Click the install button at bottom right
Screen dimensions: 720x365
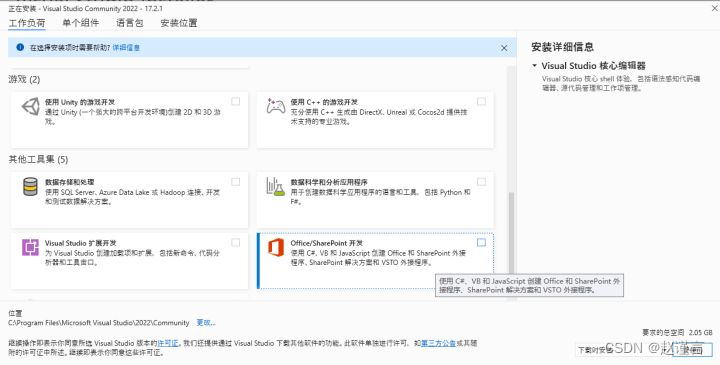point(692,350)
